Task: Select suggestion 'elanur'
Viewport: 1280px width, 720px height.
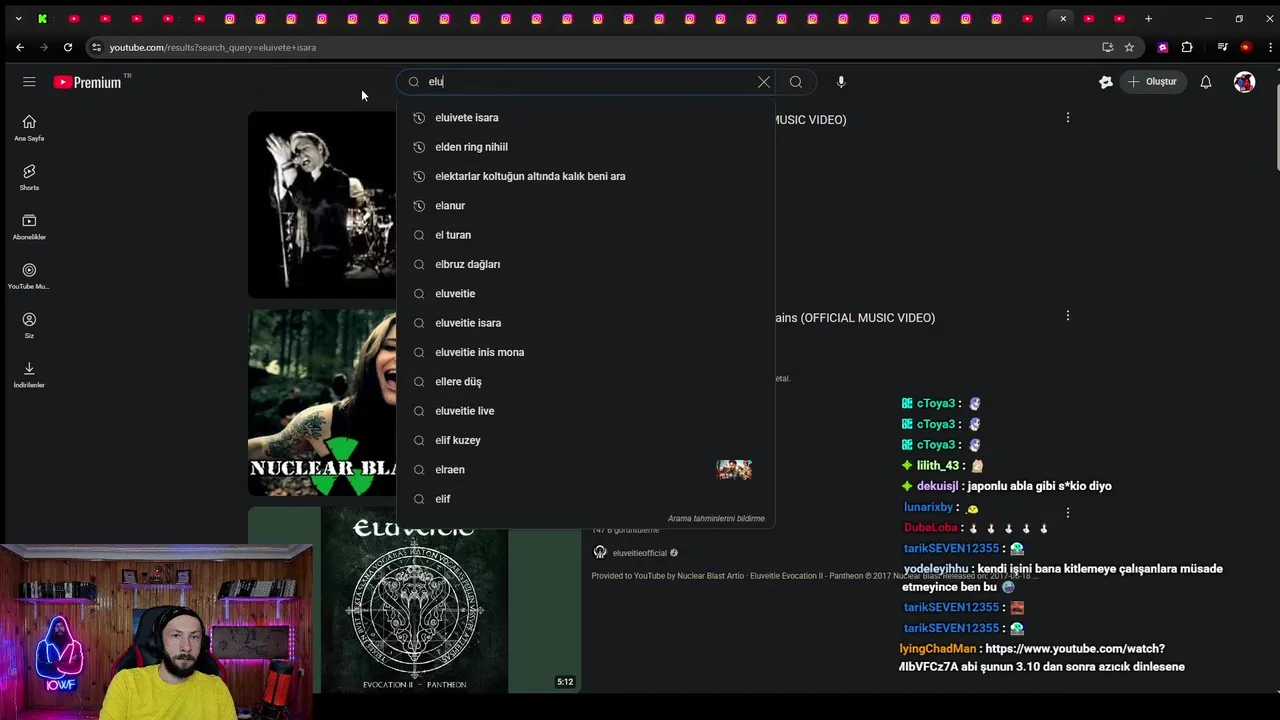Action: [586, 206]
